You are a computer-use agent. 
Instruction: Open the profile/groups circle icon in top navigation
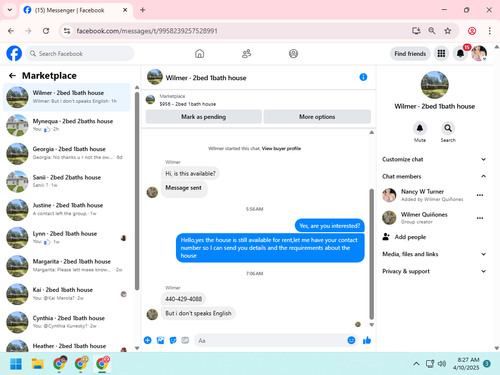pyautogui.click(x=293, y=54)
